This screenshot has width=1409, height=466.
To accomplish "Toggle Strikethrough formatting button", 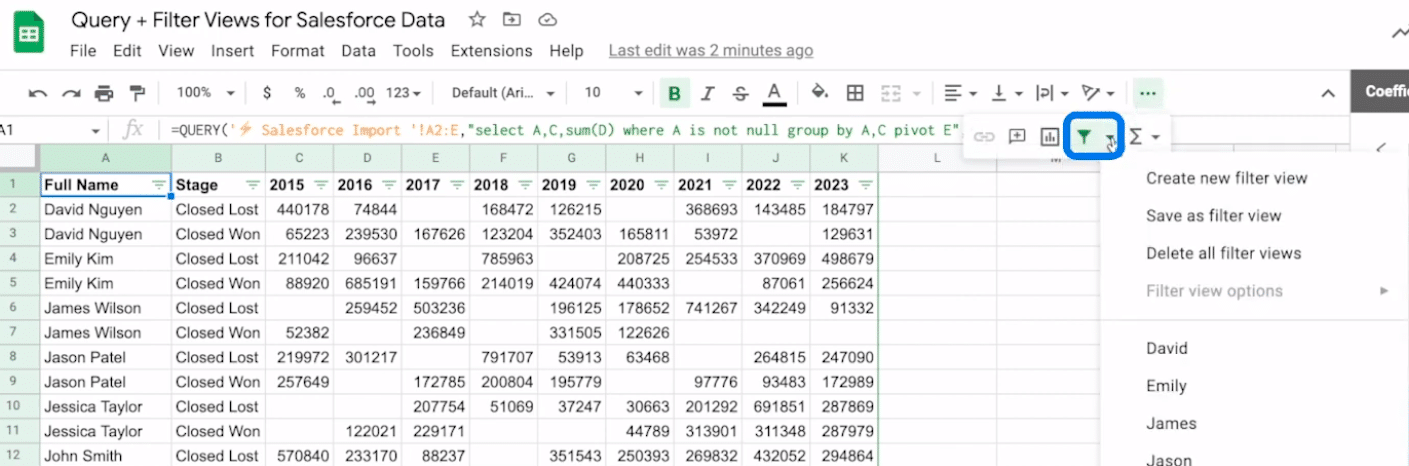I will (740, 93).
